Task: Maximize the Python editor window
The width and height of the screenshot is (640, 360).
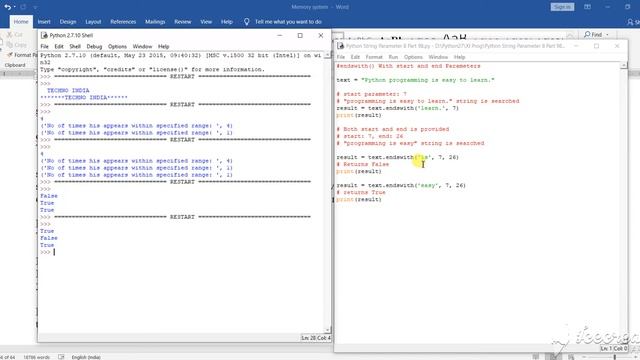Action: [596, 46]
